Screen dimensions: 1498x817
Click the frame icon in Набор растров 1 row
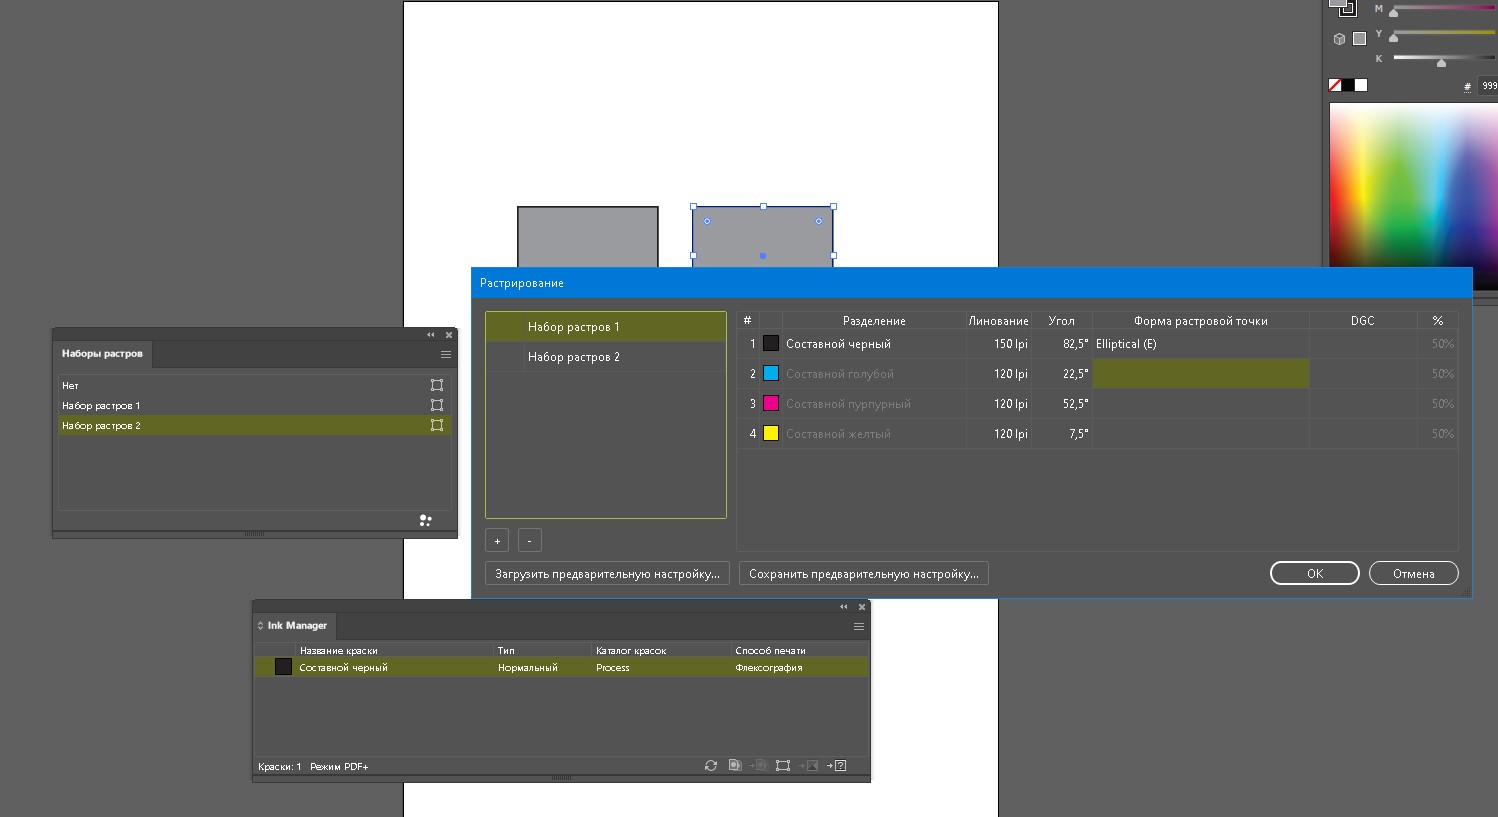(x=437, y=405)
